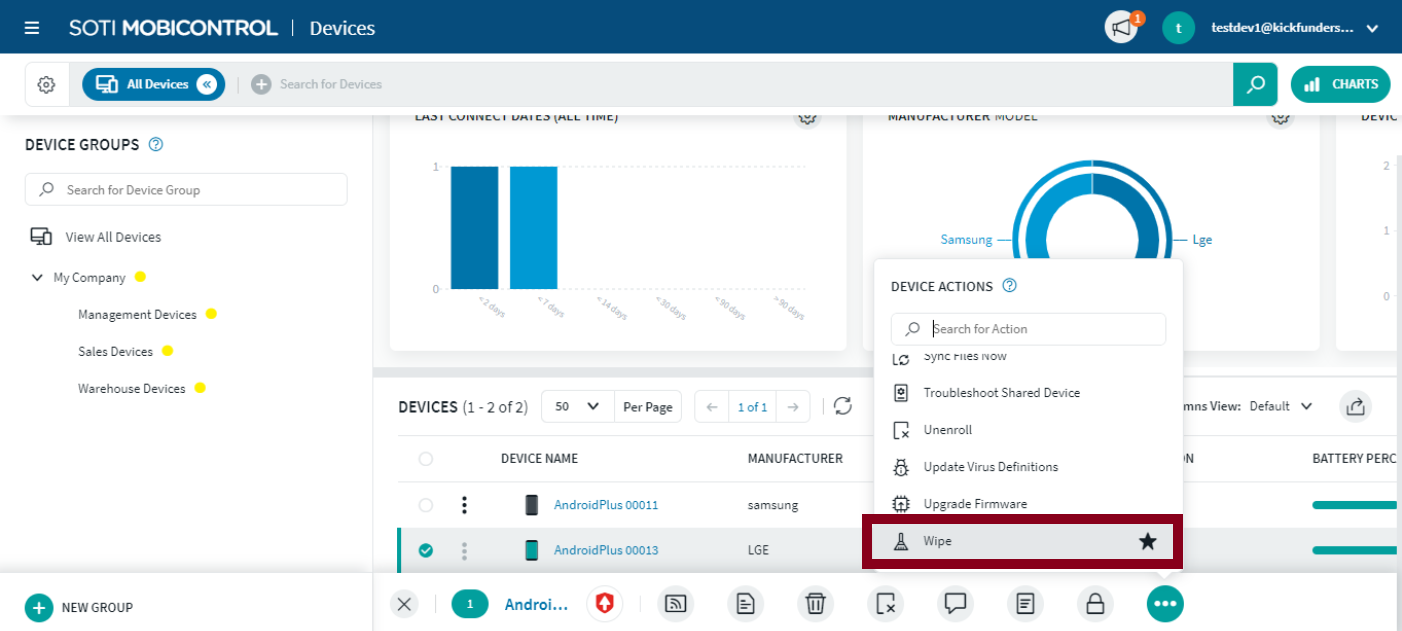
Task: Expand the testdev1 account dropdown
Action: click(x=1372, y=28)
